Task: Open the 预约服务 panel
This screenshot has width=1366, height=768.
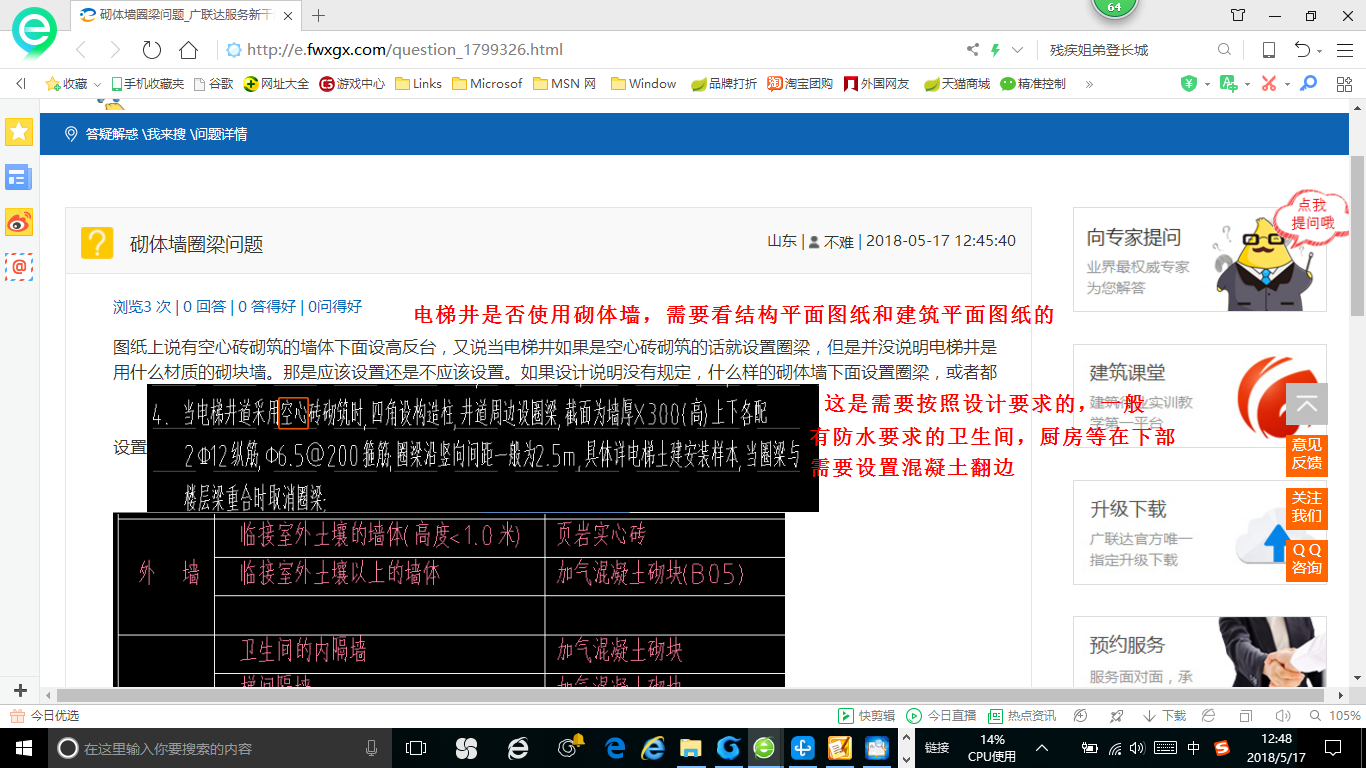Action: pos(1200,652)
